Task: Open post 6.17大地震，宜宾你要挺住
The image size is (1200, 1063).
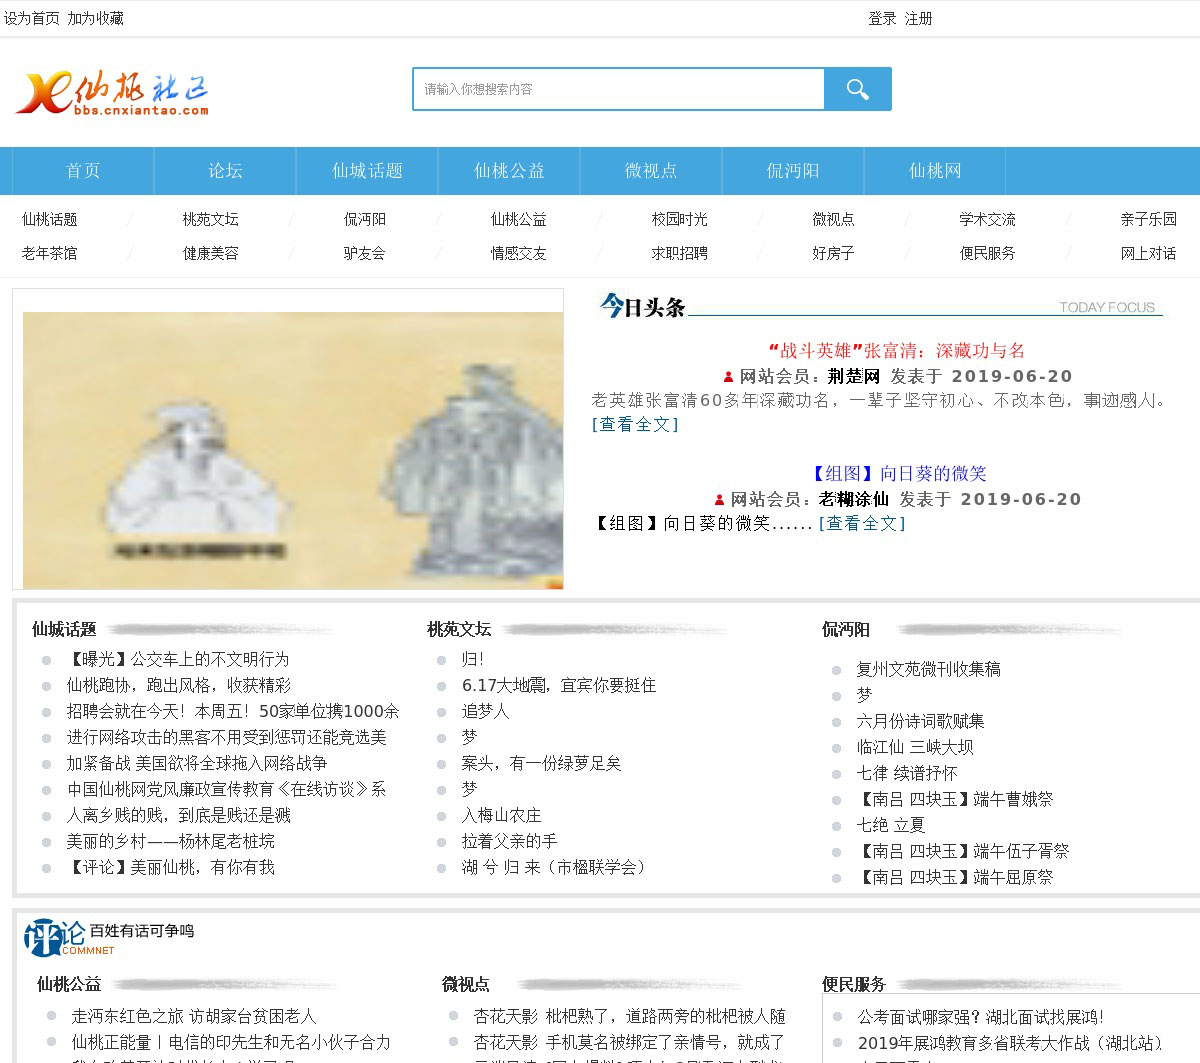Action: pyautogui.click(x=559, y=686)
